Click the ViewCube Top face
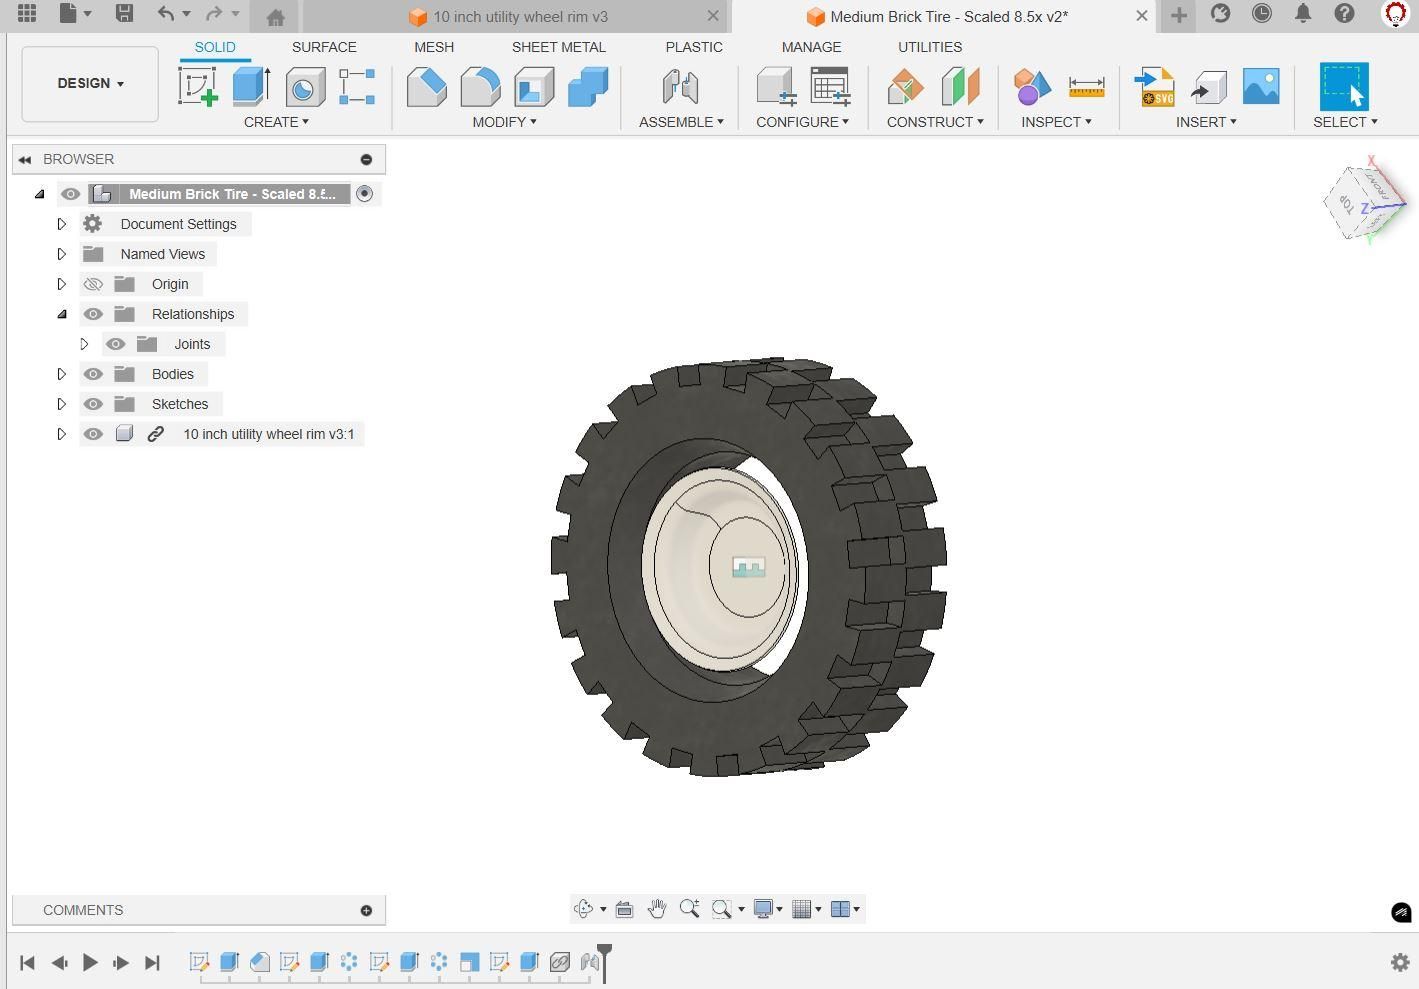Screen dimensions: 1419x989 1346,206
